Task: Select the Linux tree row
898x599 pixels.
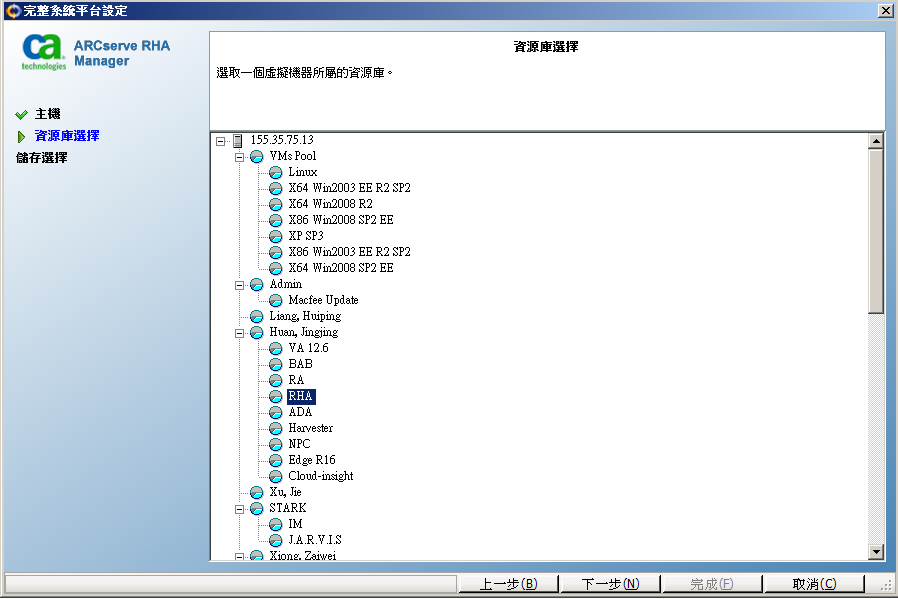Action: pyautogui.click(x=302, y=172)
